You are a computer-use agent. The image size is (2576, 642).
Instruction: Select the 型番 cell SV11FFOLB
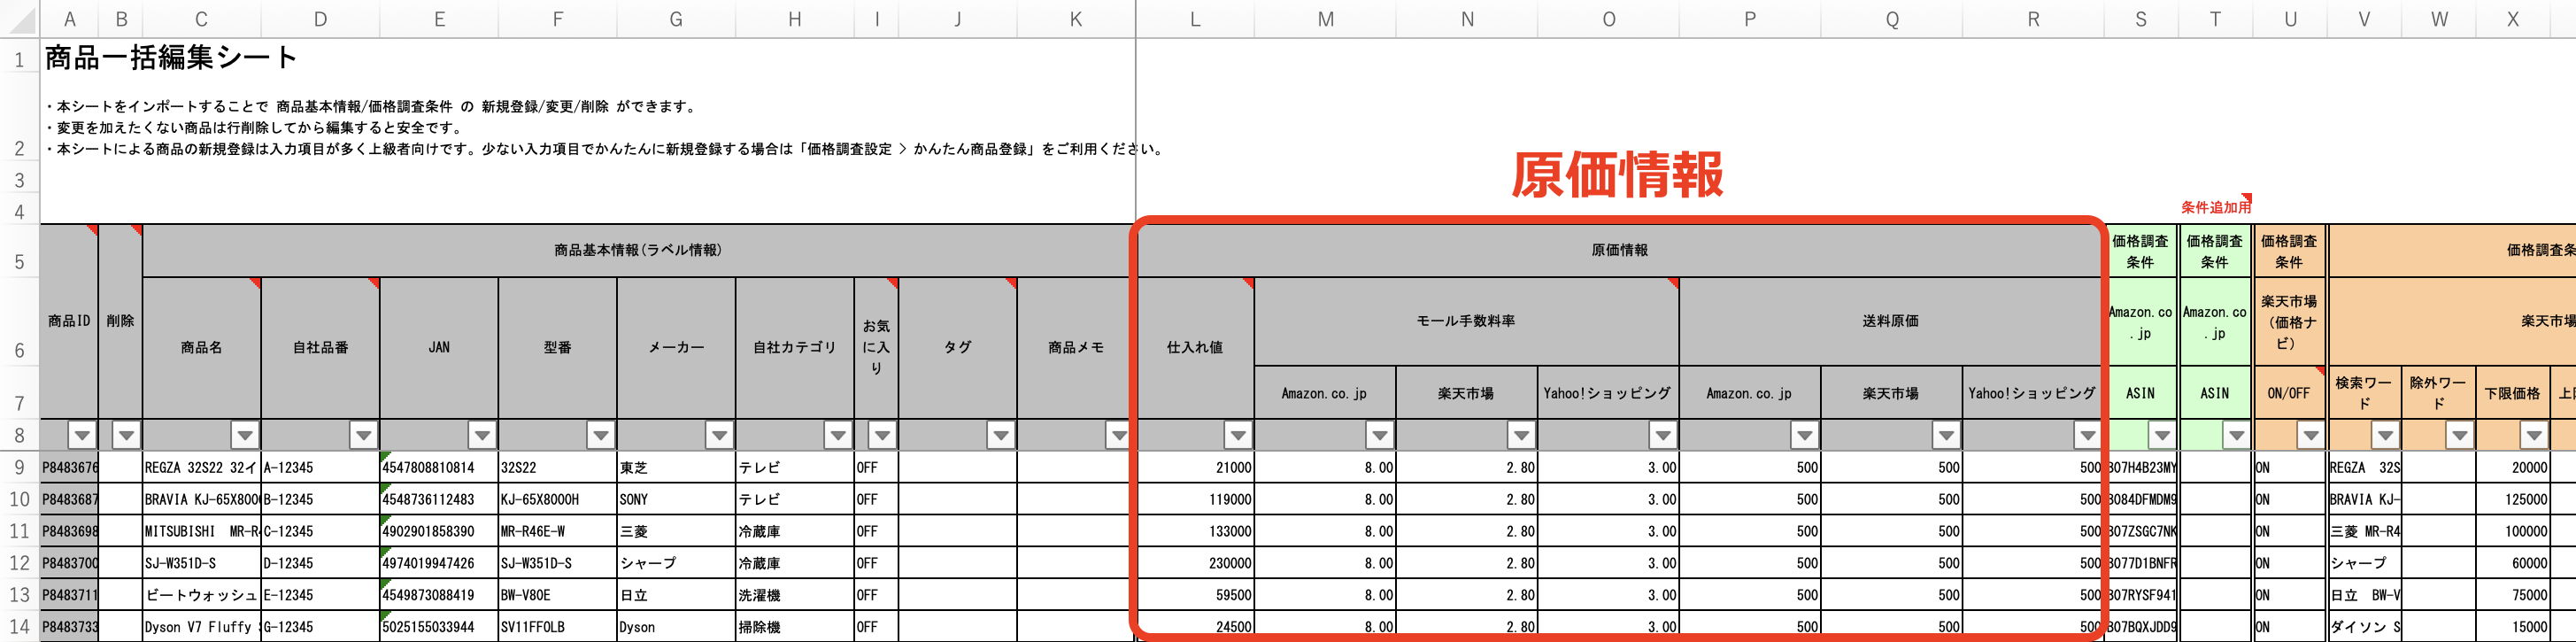click(x=557, y=627)
